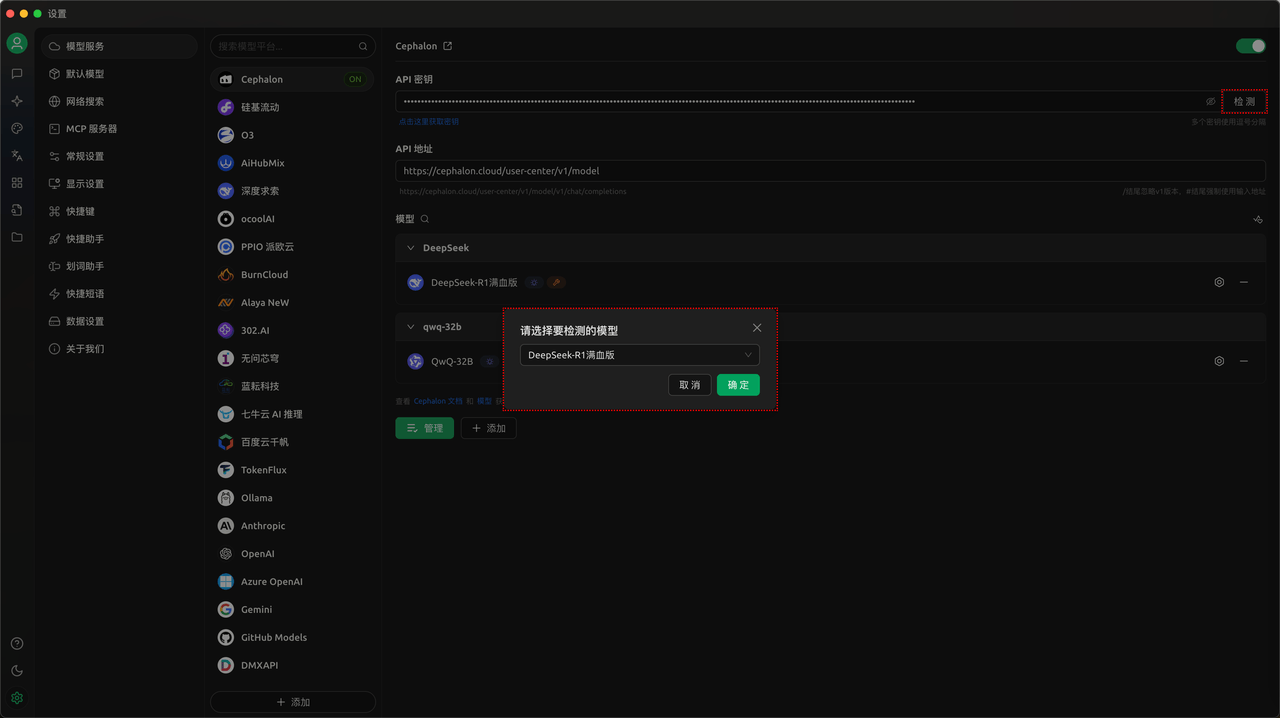The image size is (1280, 718).
Task: Go to MCP 服务器 settings
Action: pos(91,129)
